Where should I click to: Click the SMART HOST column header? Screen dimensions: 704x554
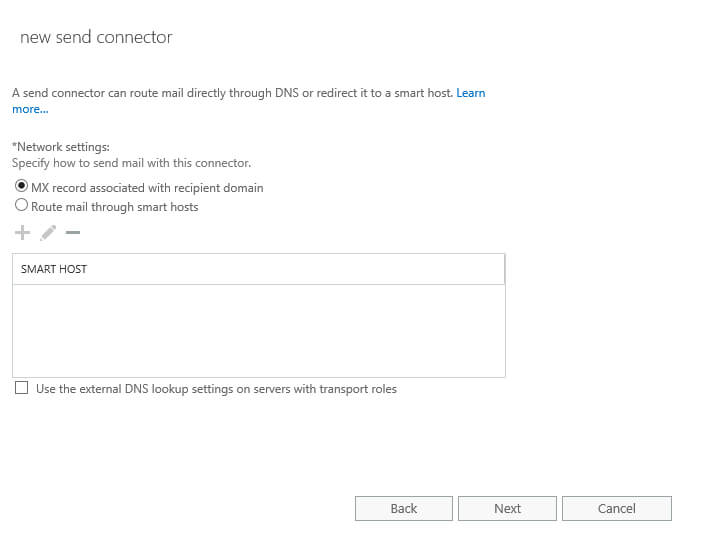(x=259, y=269)
